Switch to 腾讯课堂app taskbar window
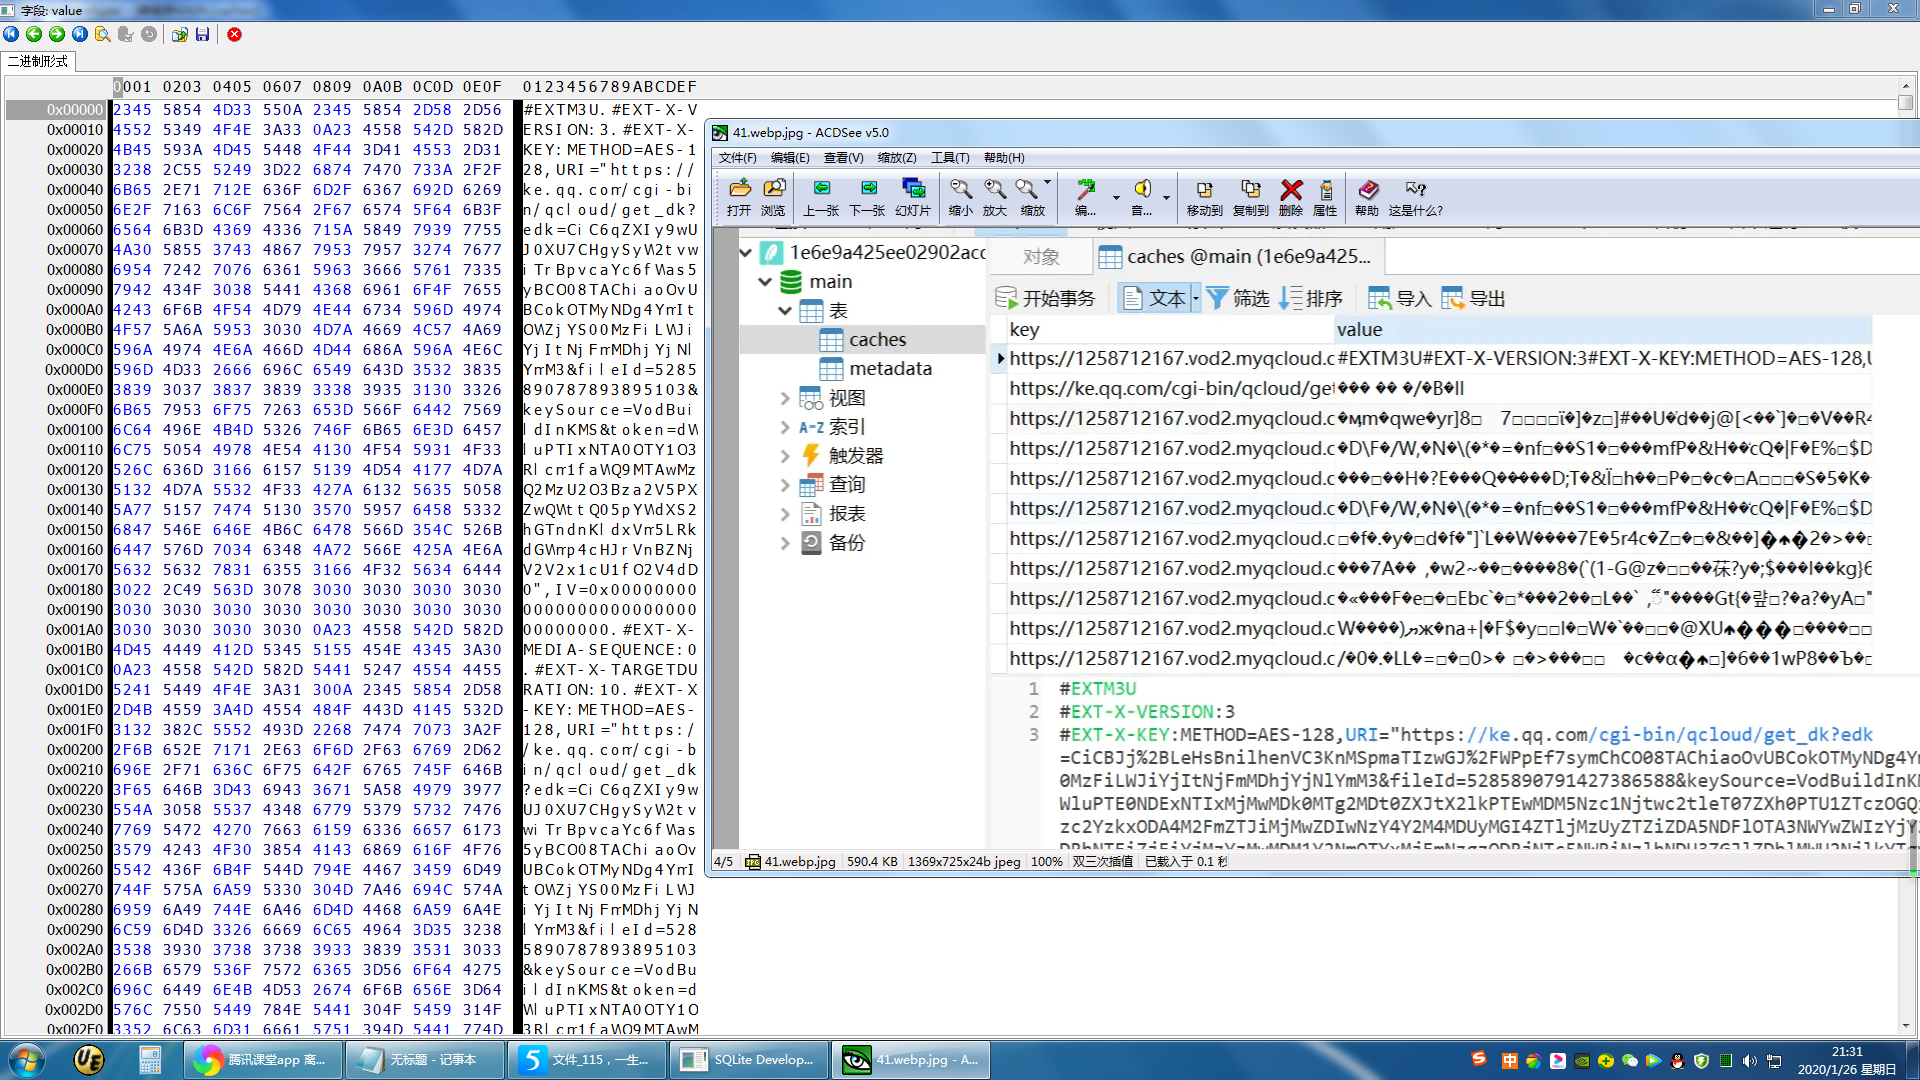Screen dimensions: 1920x1080 coord(263,1059)
